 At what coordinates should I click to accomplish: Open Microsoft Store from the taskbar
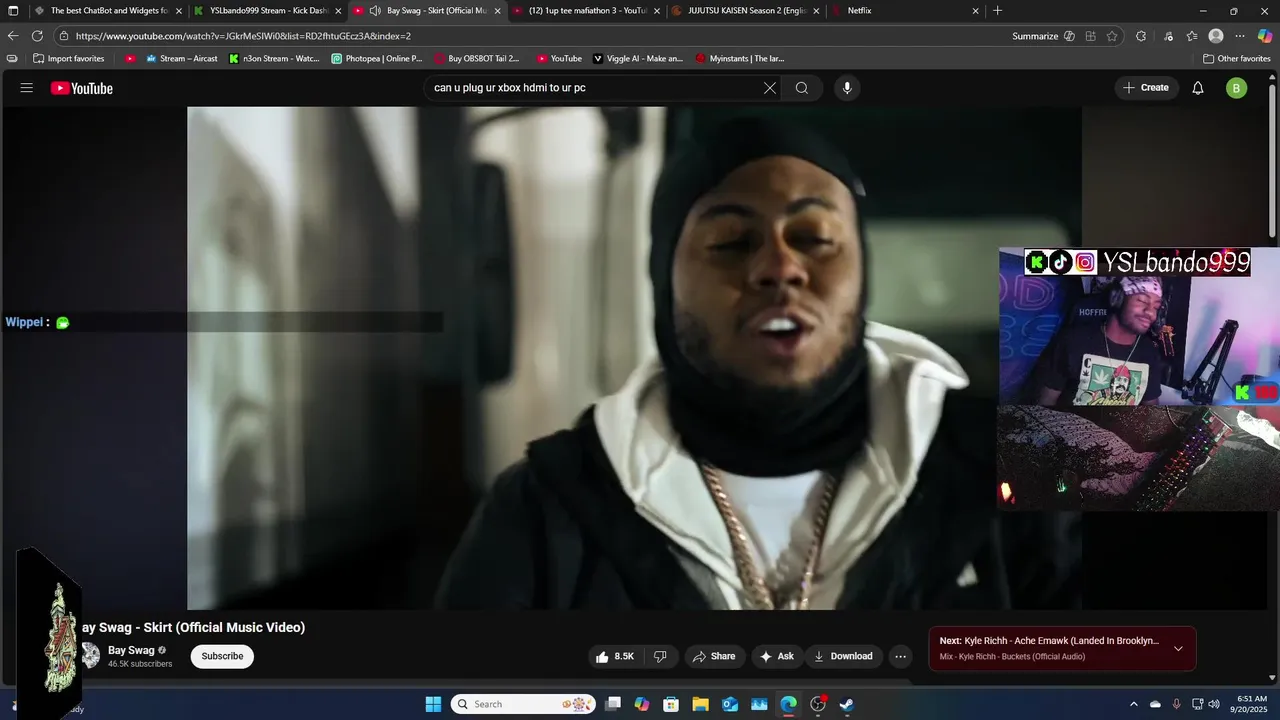tap(672, 704)
